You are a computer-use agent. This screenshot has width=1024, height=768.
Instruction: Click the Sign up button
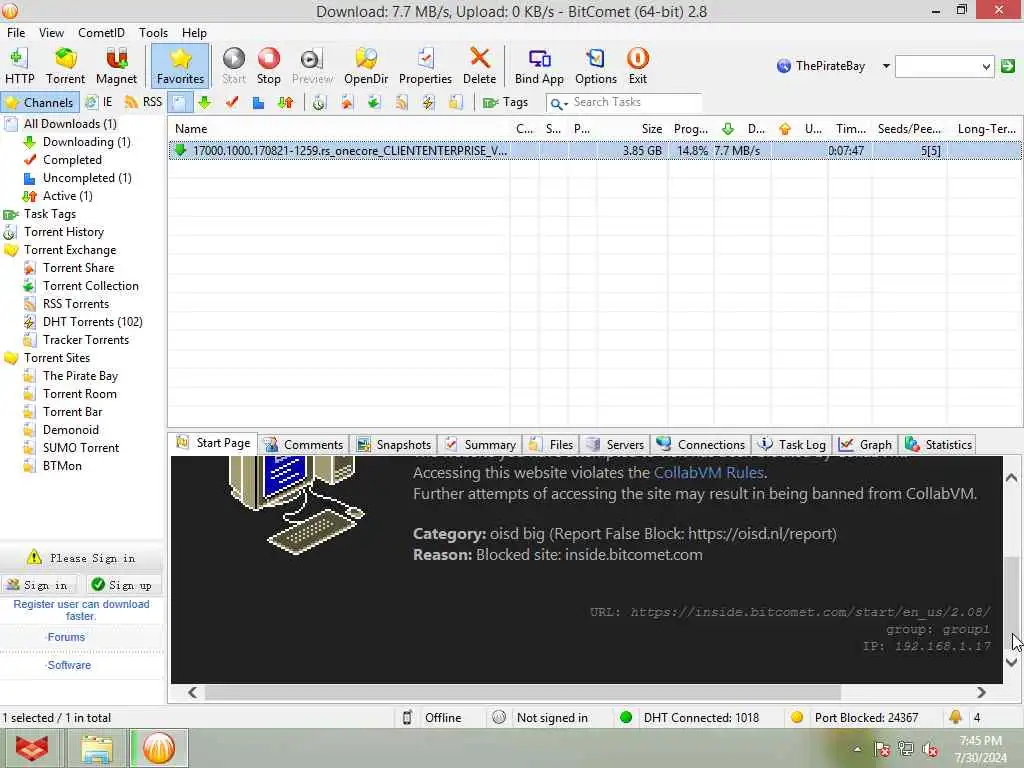(x=123, y=585)
